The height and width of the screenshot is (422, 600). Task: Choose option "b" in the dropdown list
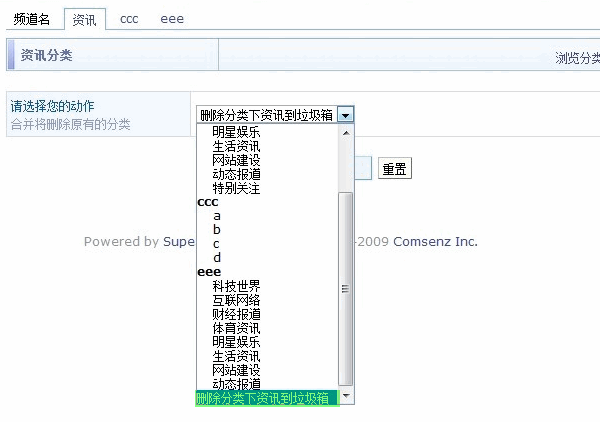tap(217, 230)
